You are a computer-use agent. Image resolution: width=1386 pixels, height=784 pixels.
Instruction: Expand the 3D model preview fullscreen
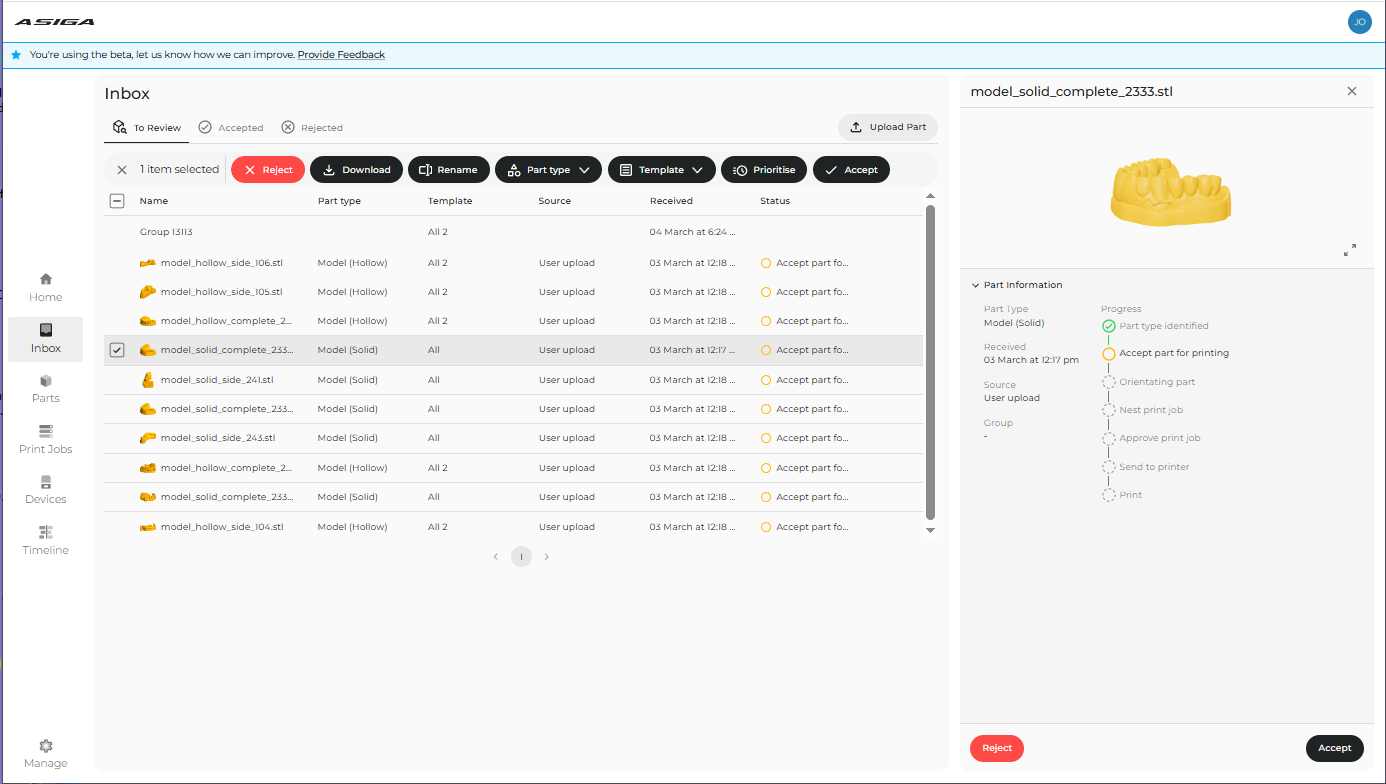[x=1350, y=250]
